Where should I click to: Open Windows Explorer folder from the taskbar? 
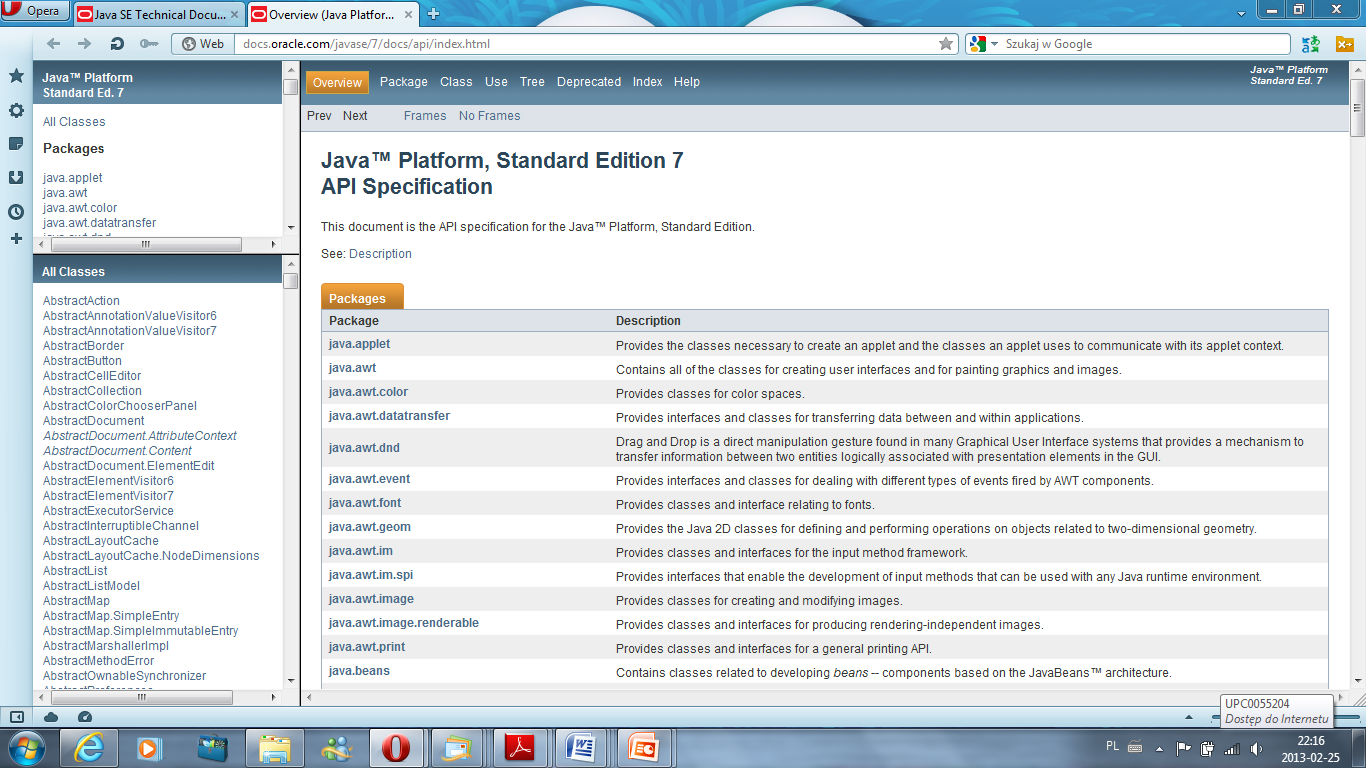click(x=274, y=748)
